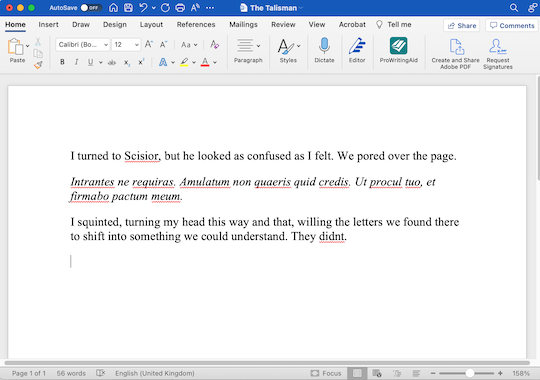Apply red font color swatch
Screen dimensions: 540x380
click(205, 62)
